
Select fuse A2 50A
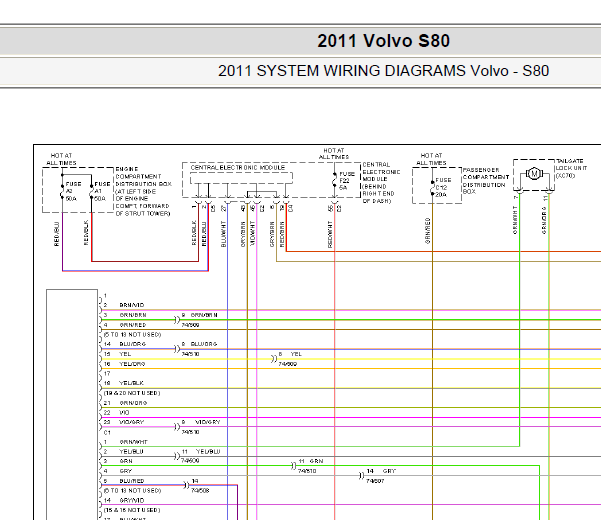pos(71,191)
